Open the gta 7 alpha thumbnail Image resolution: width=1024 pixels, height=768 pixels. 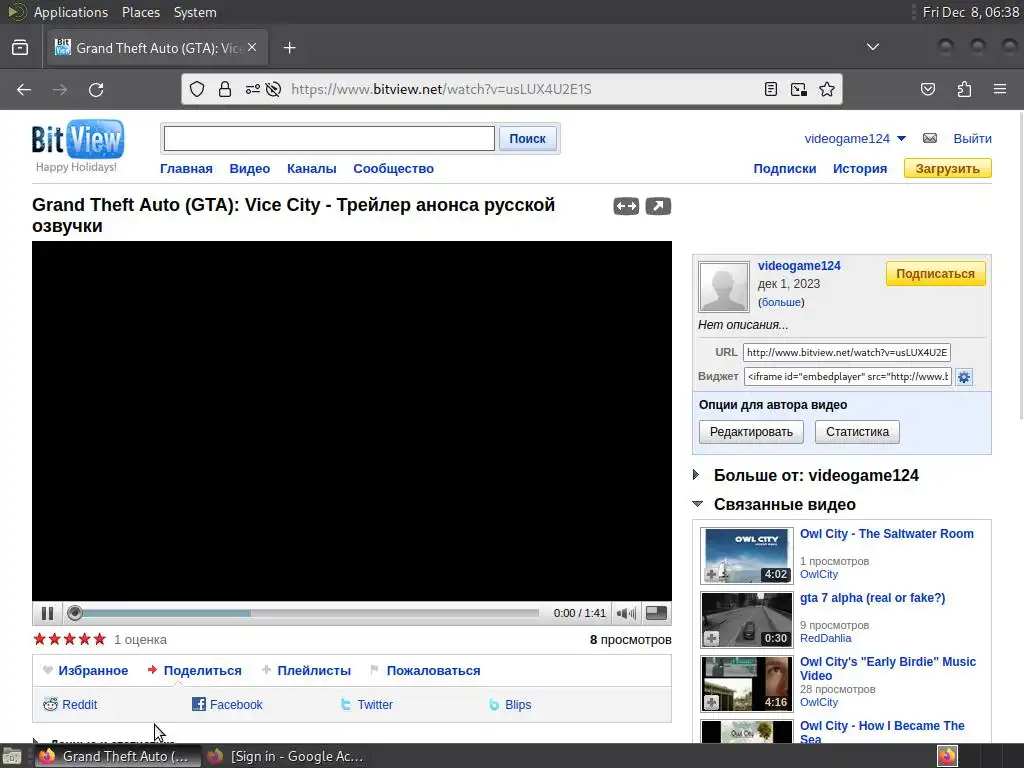point(746,619)
